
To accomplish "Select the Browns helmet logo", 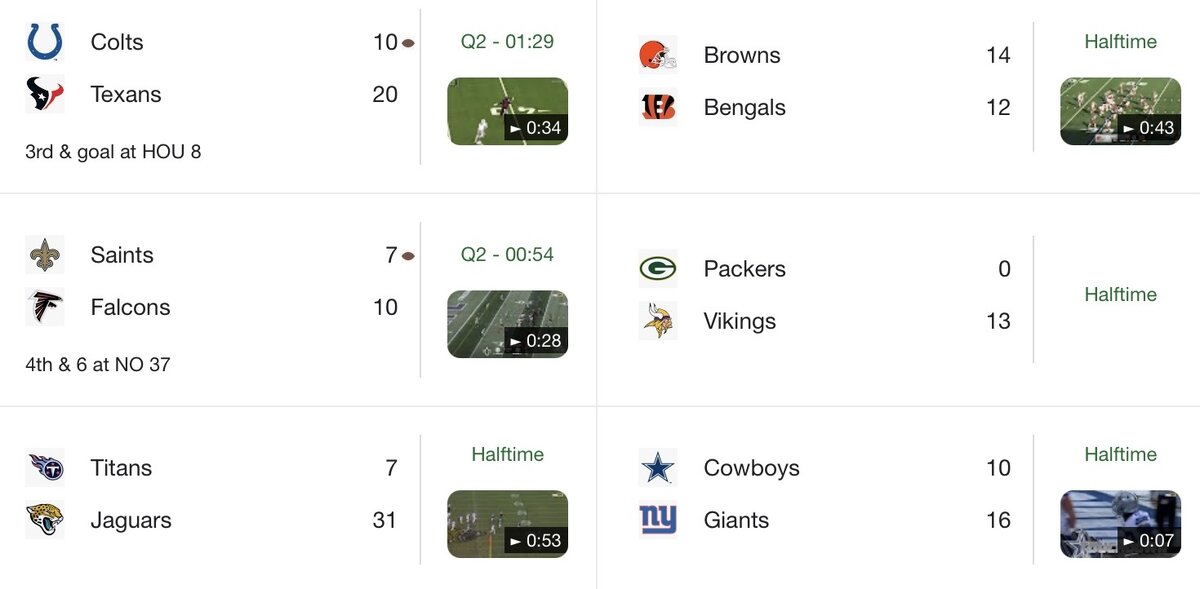I will pyautogui.click(x=658, y=55).
